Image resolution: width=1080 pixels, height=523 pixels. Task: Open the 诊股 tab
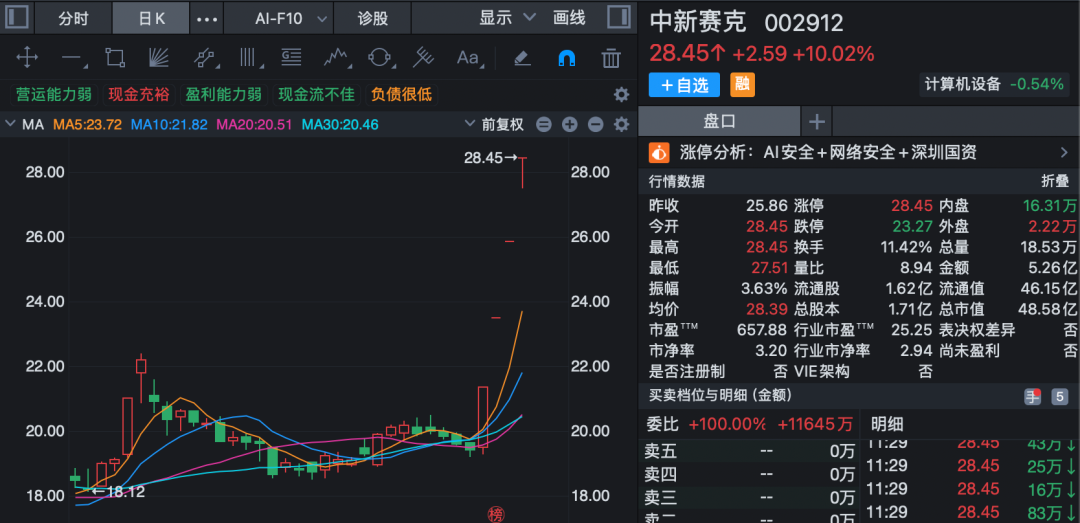[373, 19]
